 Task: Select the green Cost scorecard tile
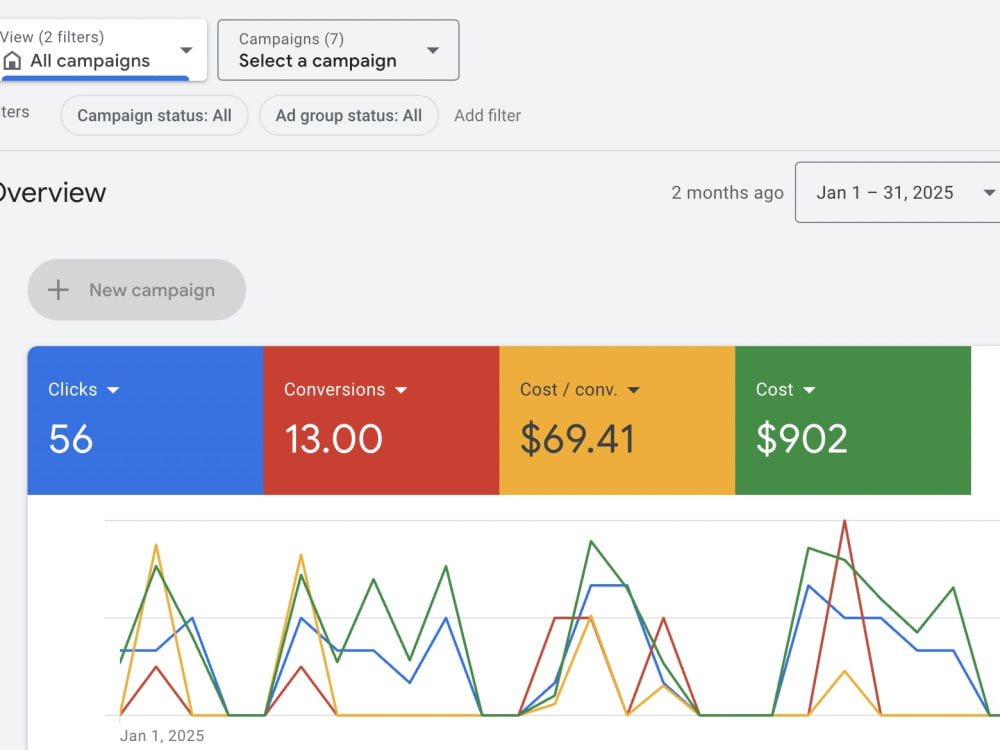pyautogui.click(x=853, y=420)
